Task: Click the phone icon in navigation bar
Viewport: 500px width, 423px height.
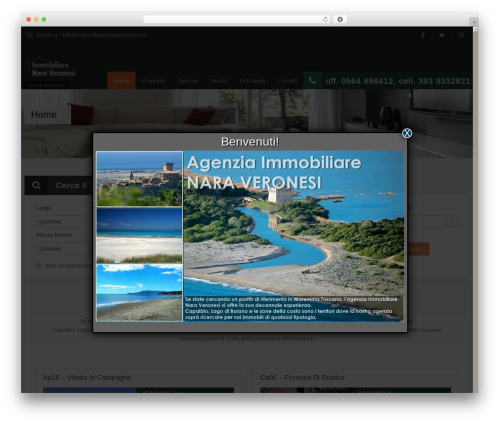Action: [312, 80]
